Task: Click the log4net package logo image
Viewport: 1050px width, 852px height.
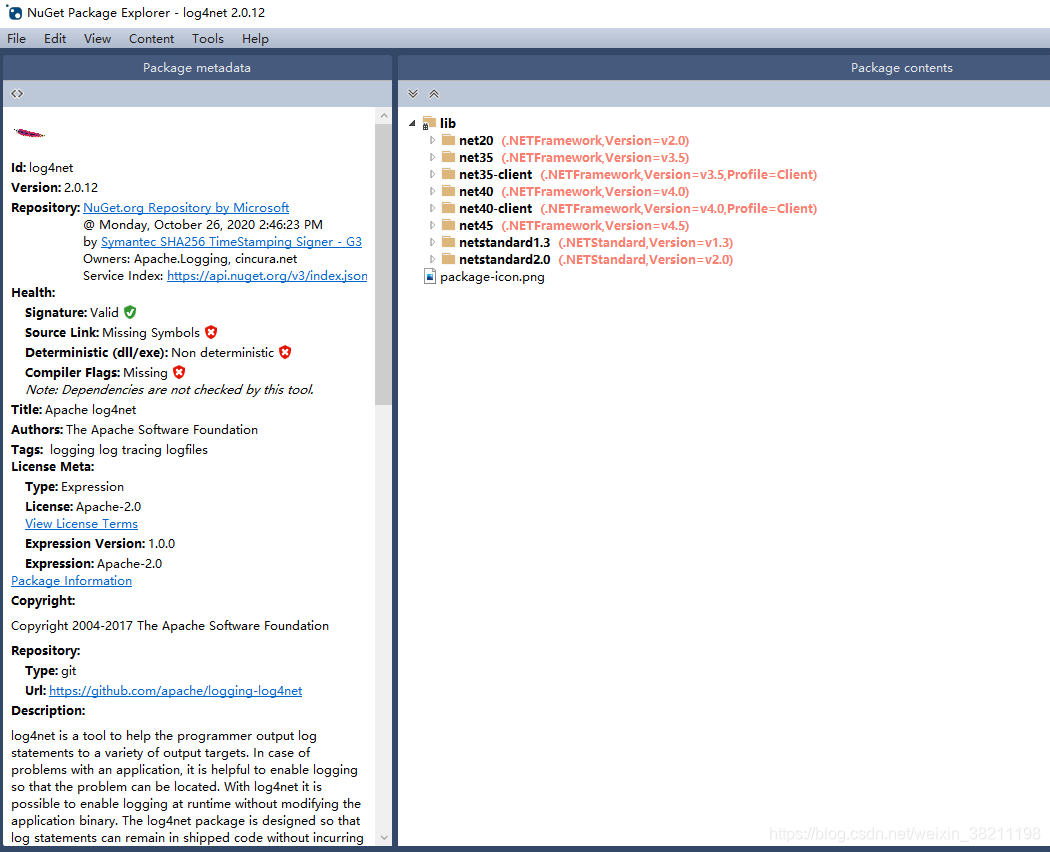Action: point(29,133)
